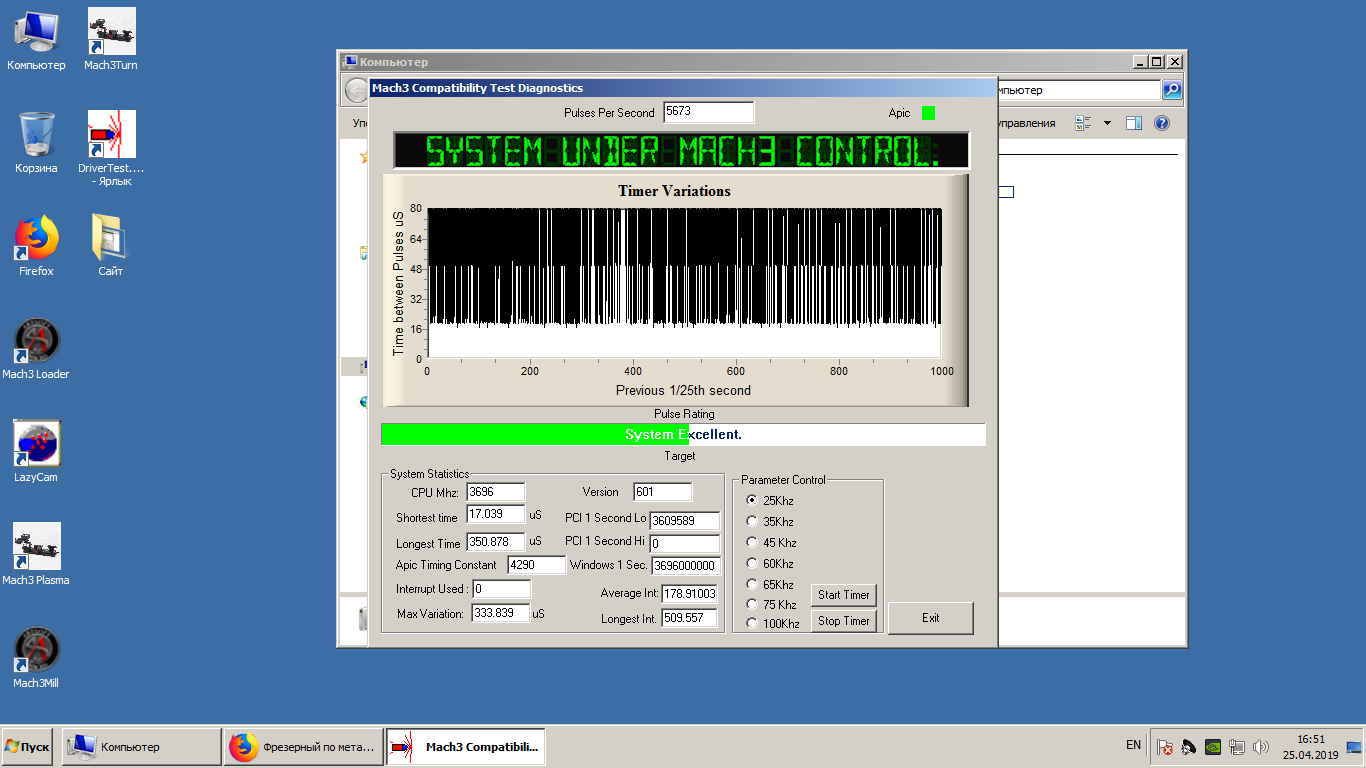Toggle the preview pane in Компьютер window
Image resolution: width=1366 pixels, height=768 pixels.
pos(1133,123)
